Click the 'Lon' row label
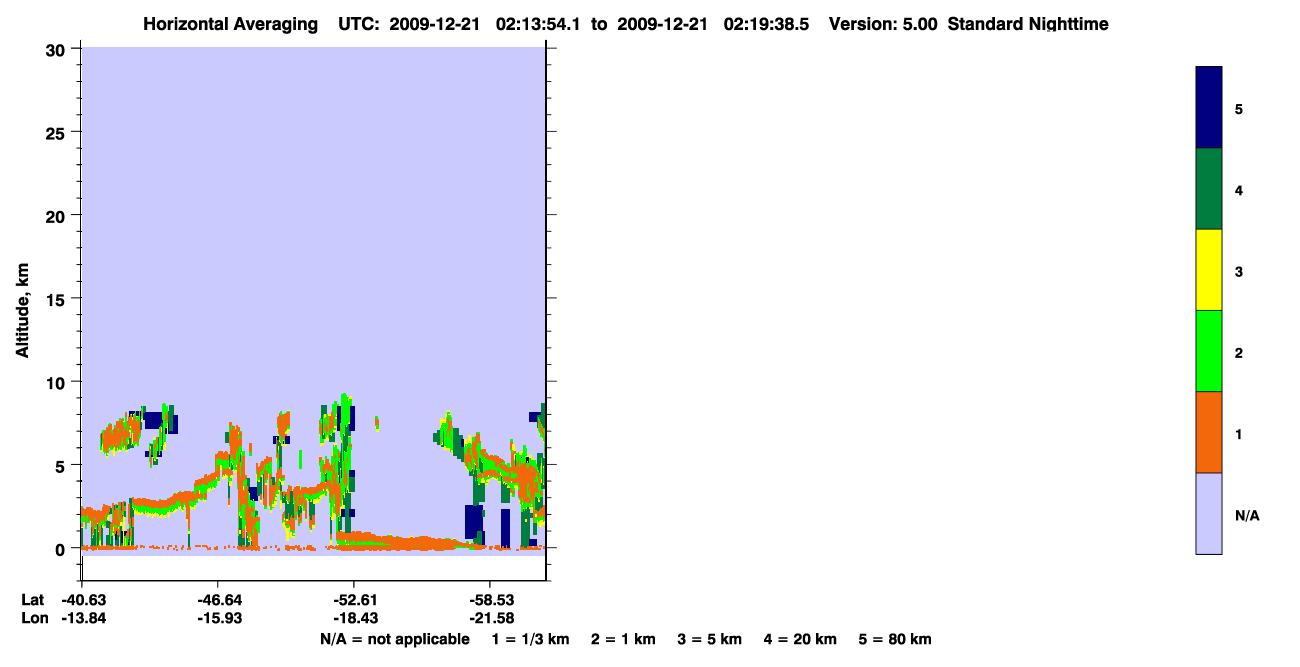Screen dimensions: 1300x667 33,618
